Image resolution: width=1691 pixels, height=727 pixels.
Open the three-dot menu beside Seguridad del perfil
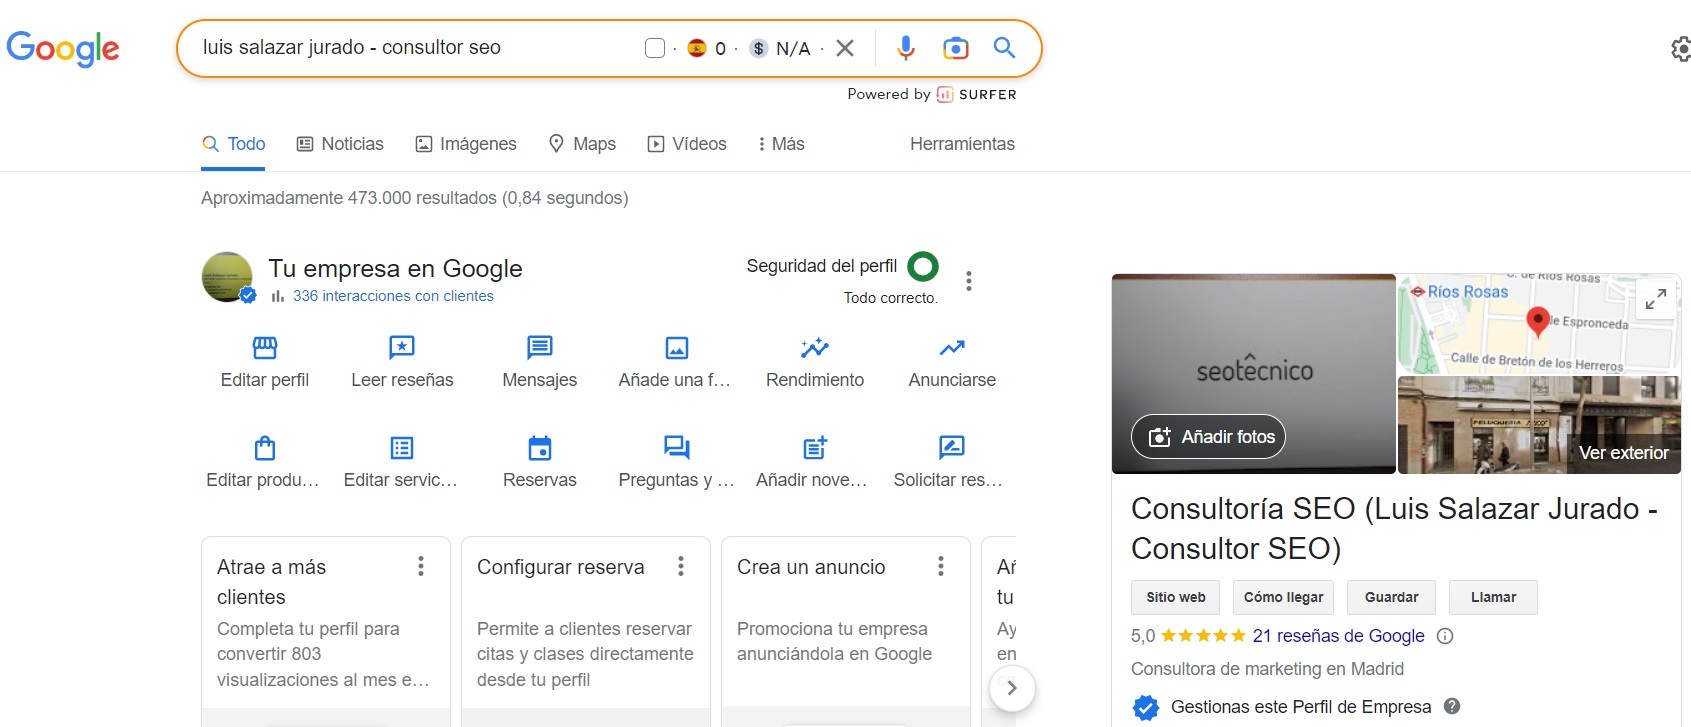969,281
